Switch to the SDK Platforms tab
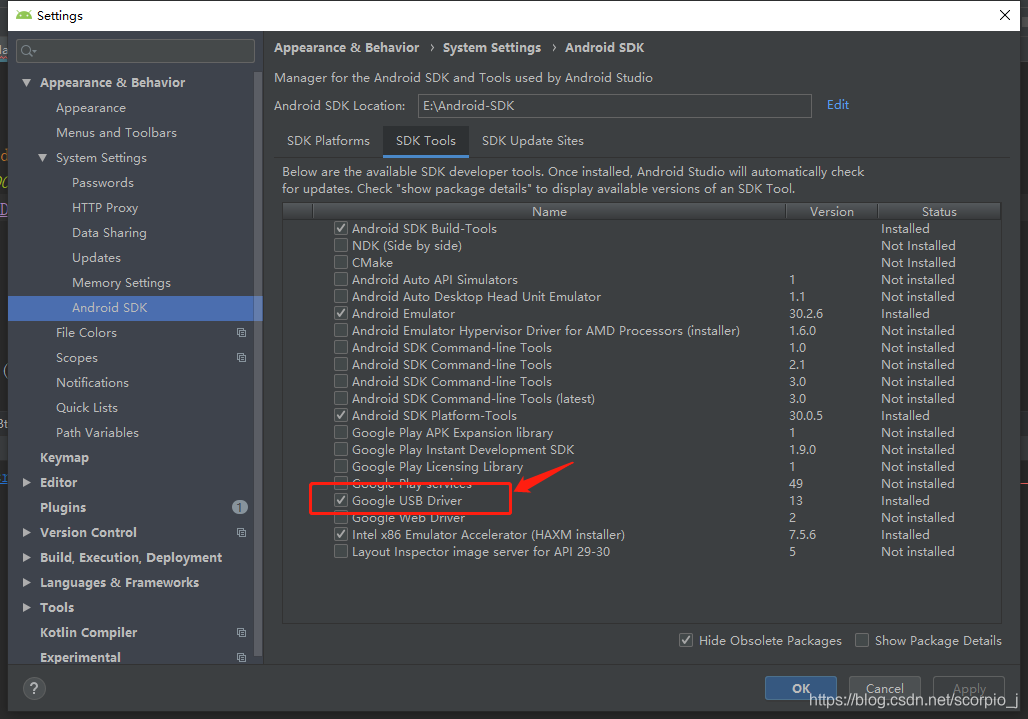 tap(328, 141)
